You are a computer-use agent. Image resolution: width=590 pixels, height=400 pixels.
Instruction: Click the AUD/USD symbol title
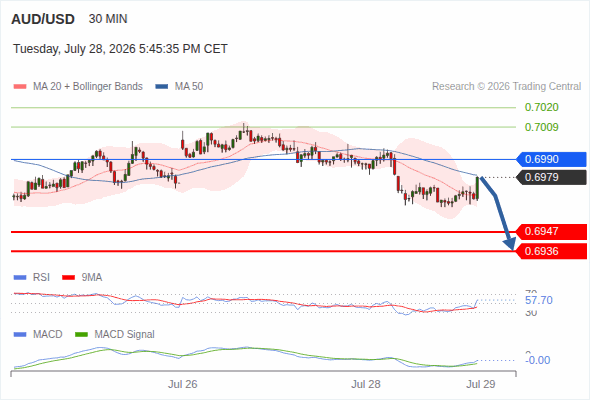click(x=43, y=19)
